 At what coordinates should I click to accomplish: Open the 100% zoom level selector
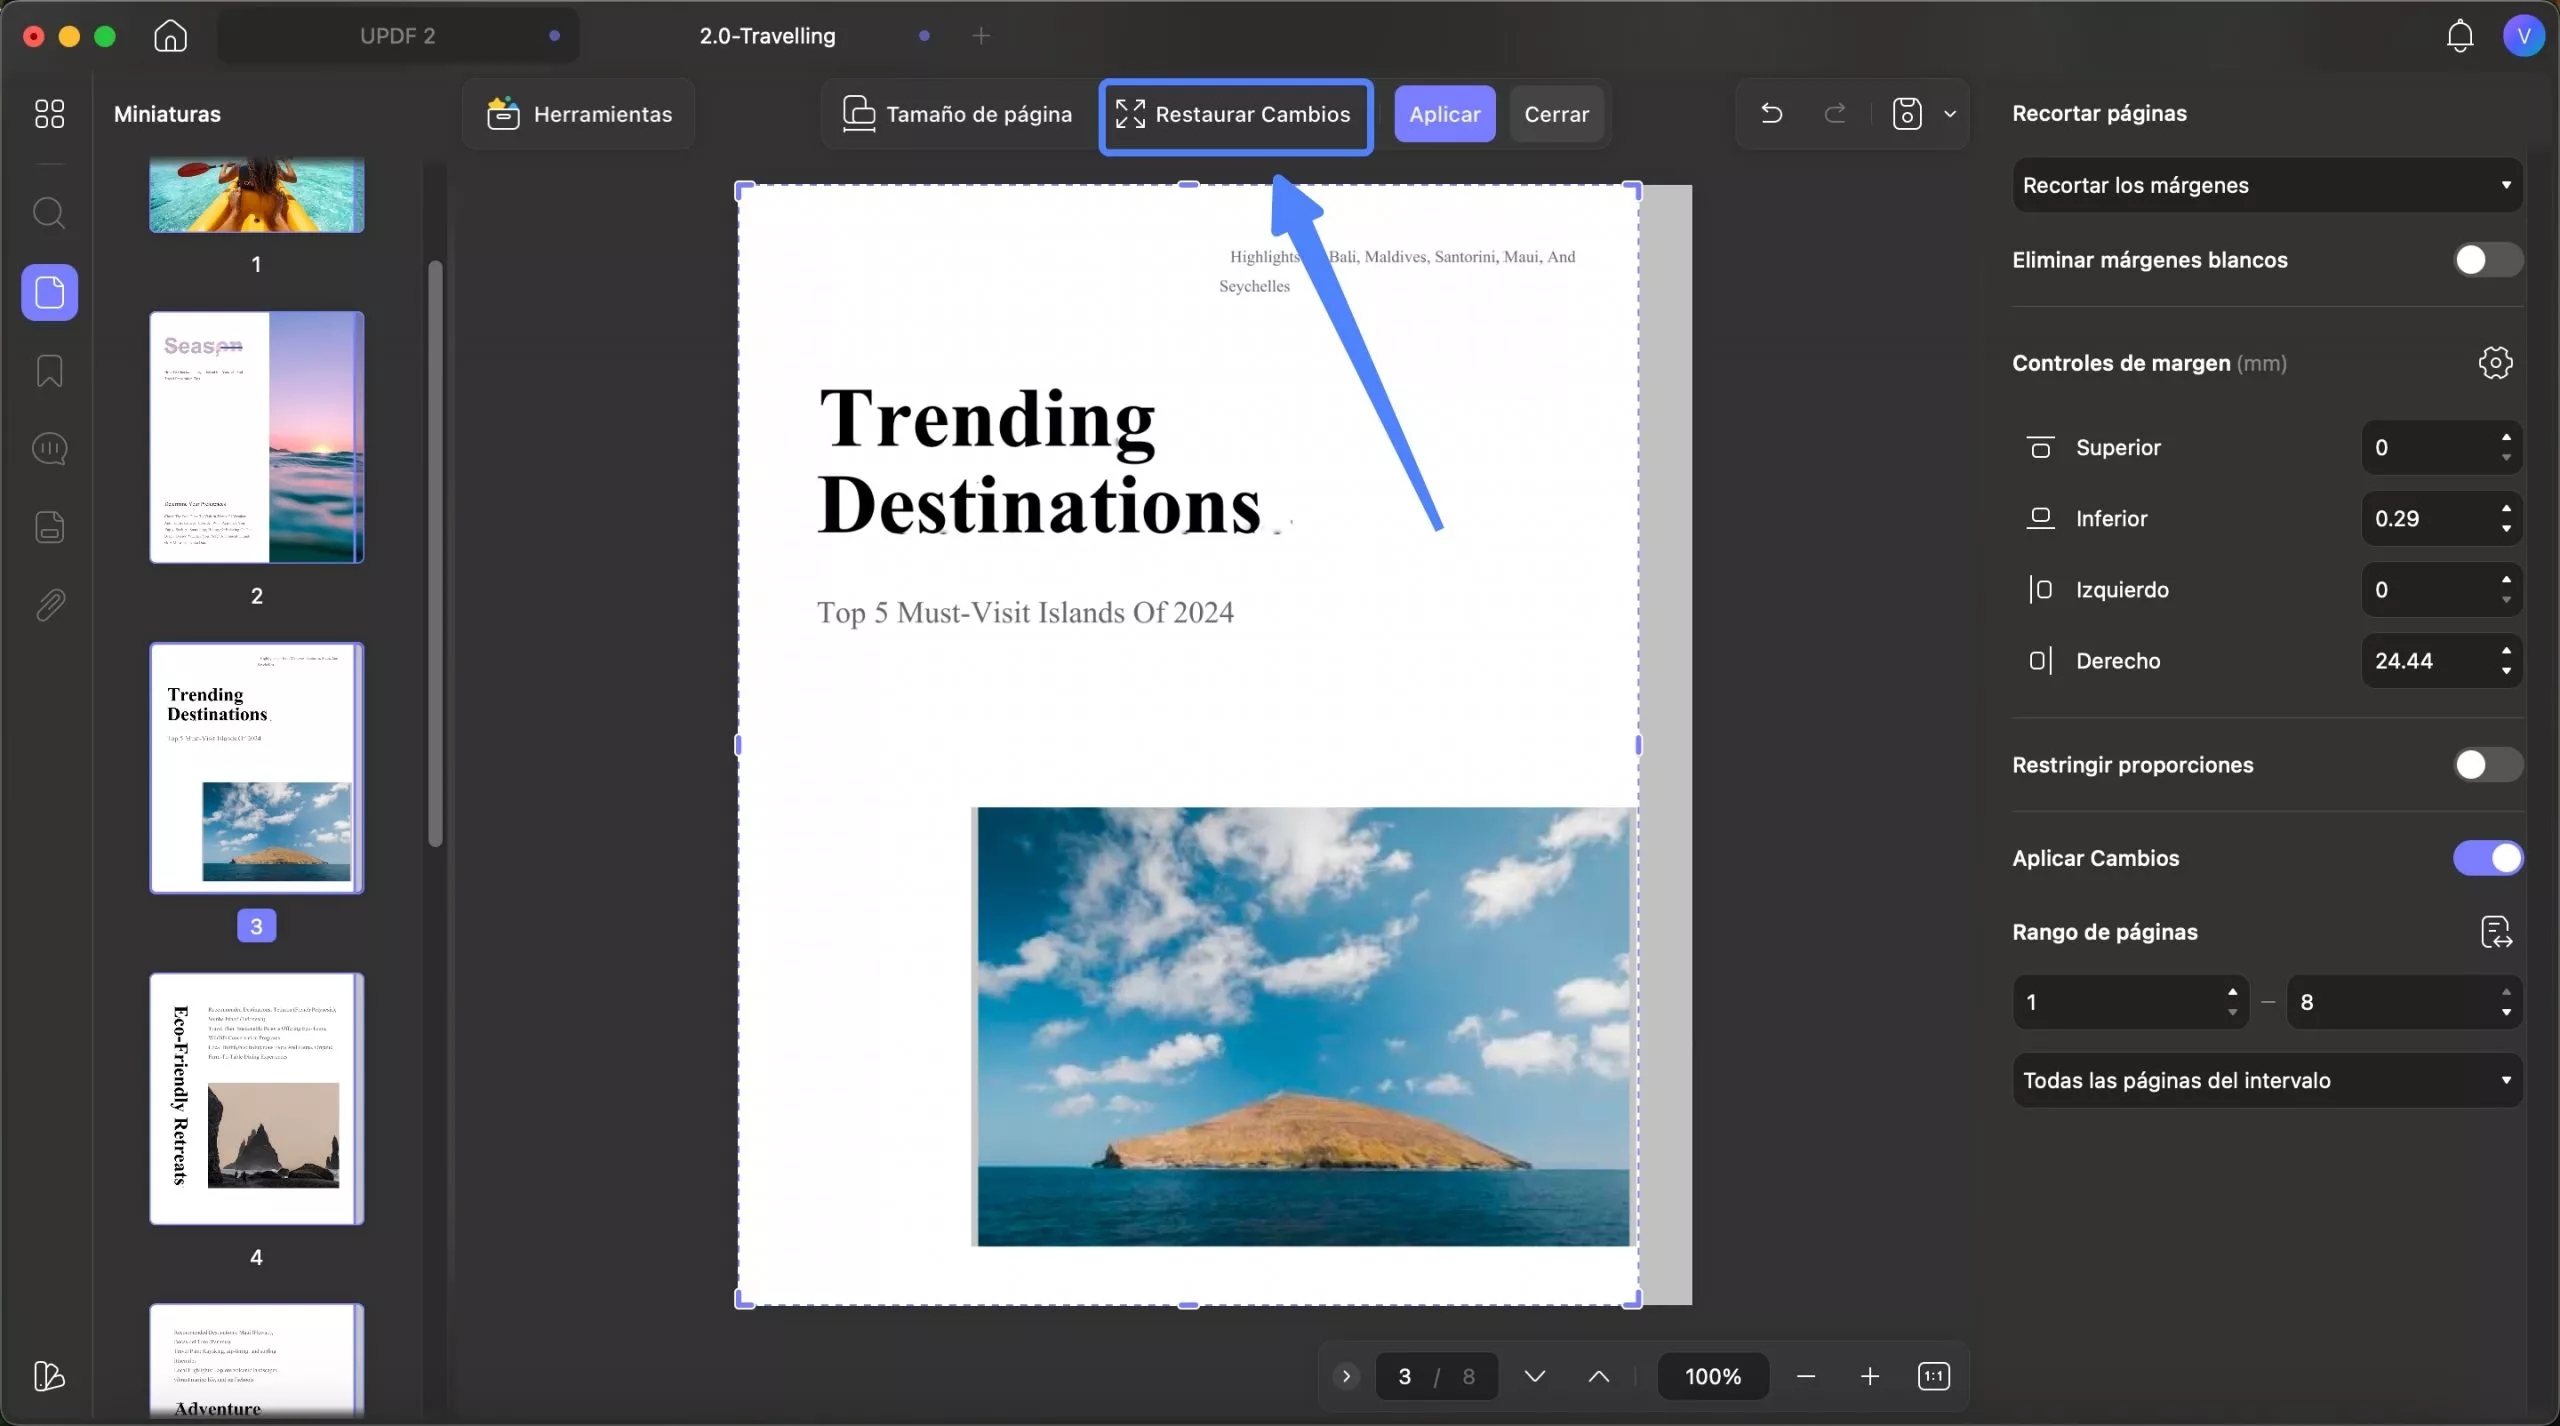click(x=1712, y=1377)
